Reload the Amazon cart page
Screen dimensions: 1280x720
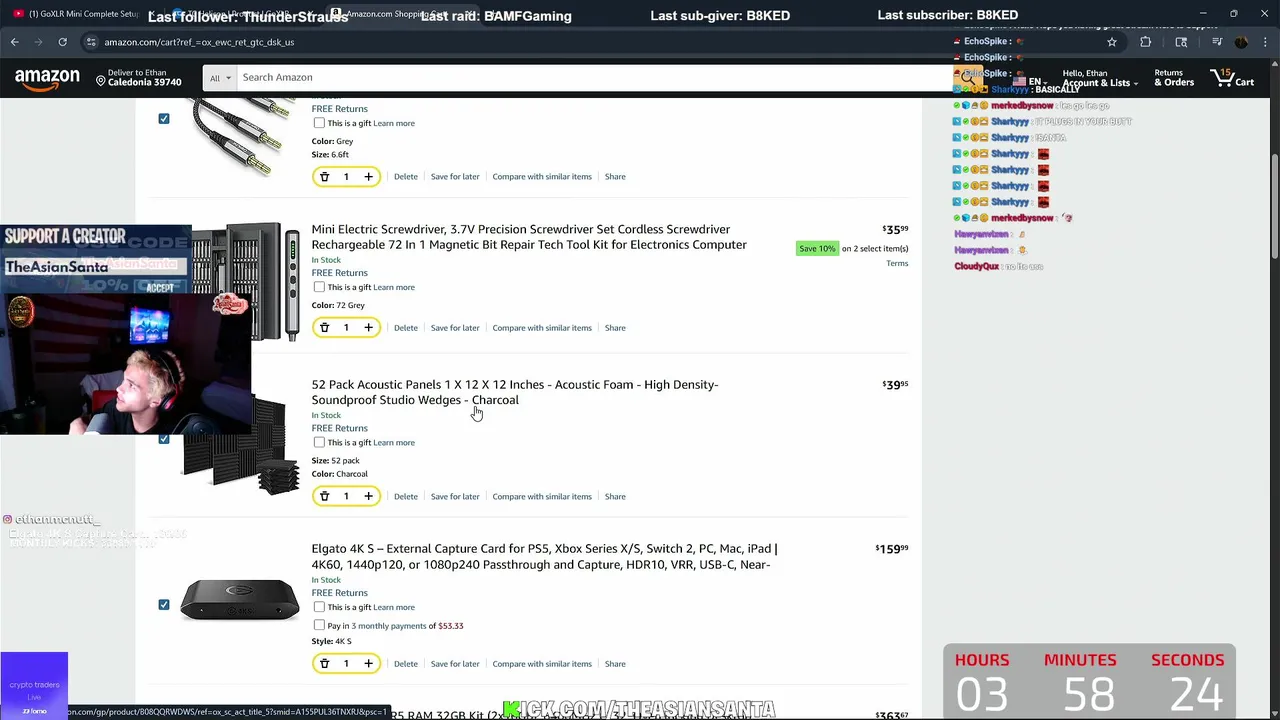click(x=62, y=42)
